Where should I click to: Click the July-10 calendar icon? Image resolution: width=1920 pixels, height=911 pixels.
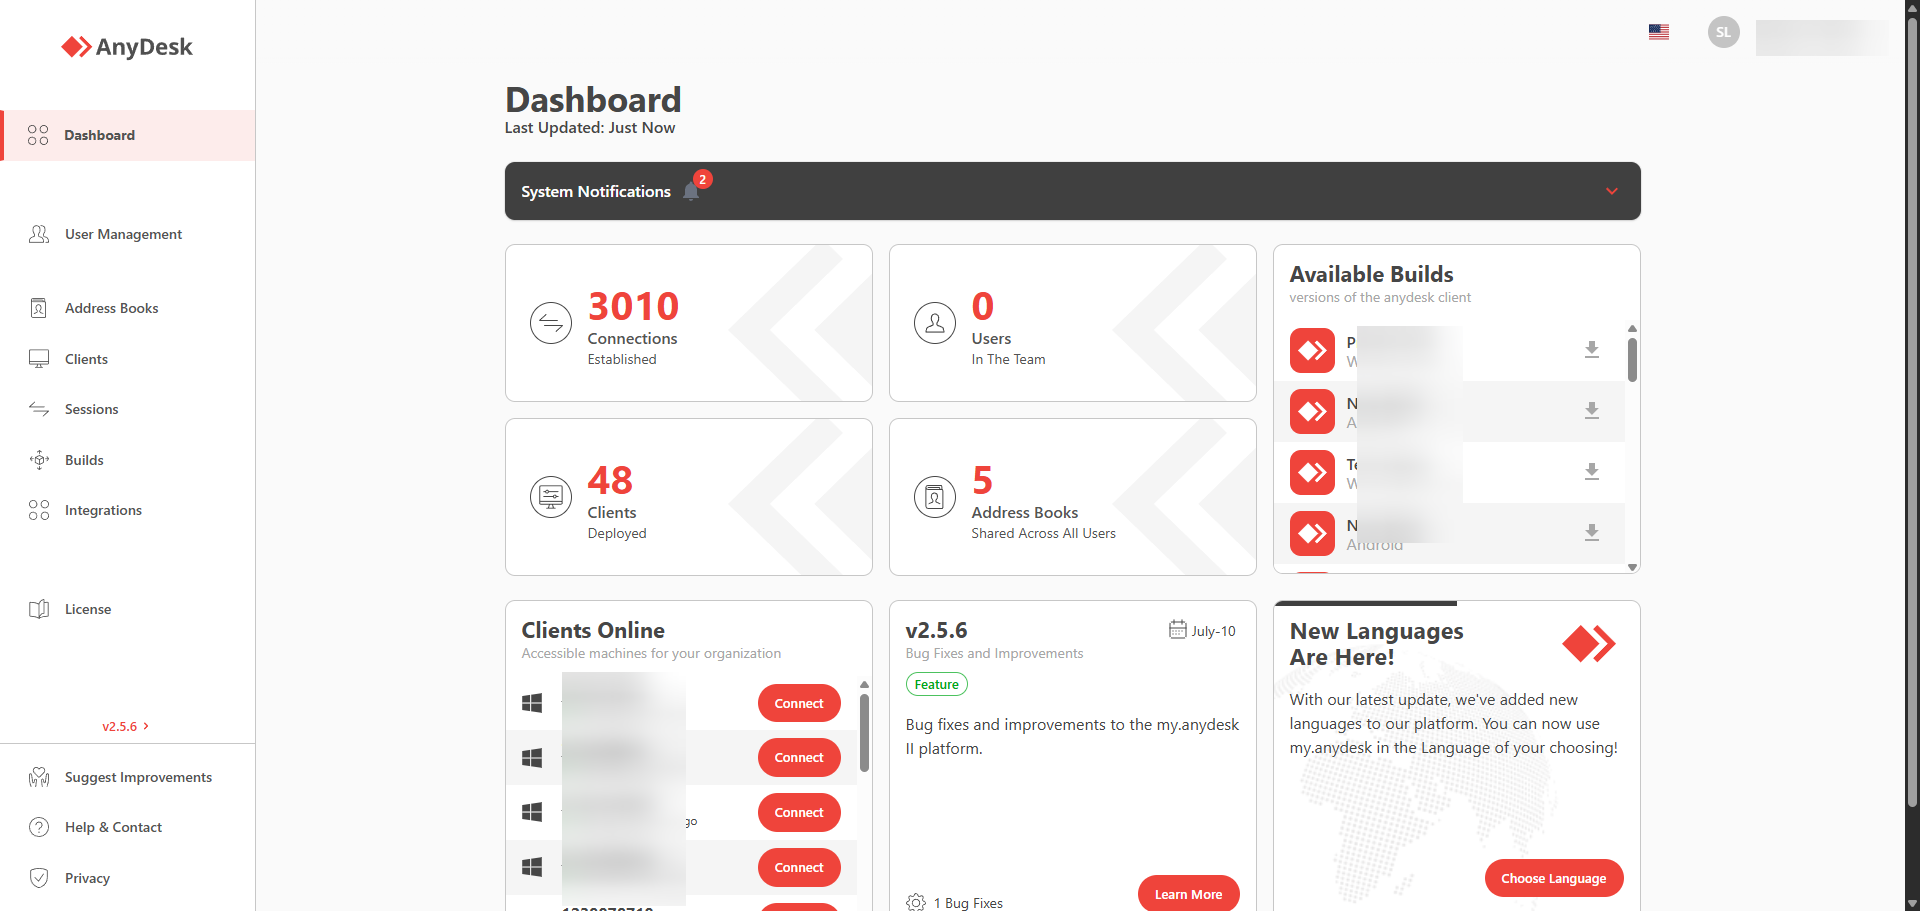(x=1178, y=629)
